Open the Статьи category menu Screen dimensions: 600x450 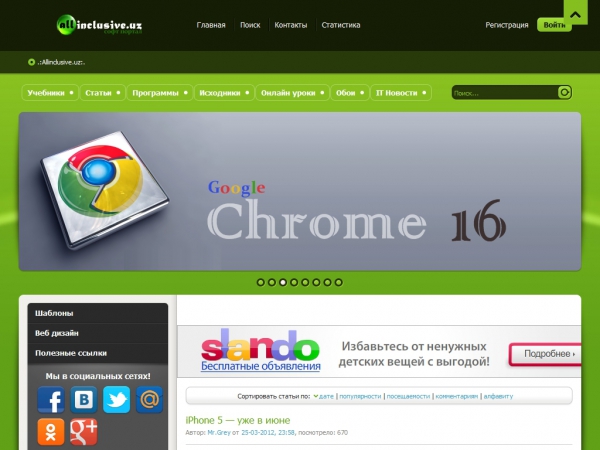coord(103,93)
